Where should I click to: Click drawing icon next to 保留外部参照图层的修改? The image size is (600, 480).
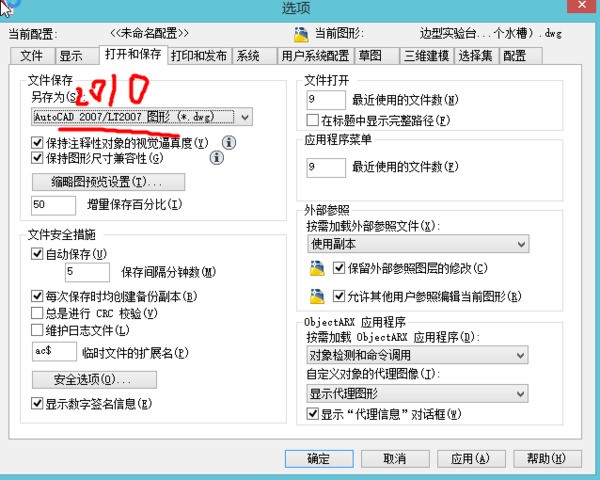[x=318, y=268]
